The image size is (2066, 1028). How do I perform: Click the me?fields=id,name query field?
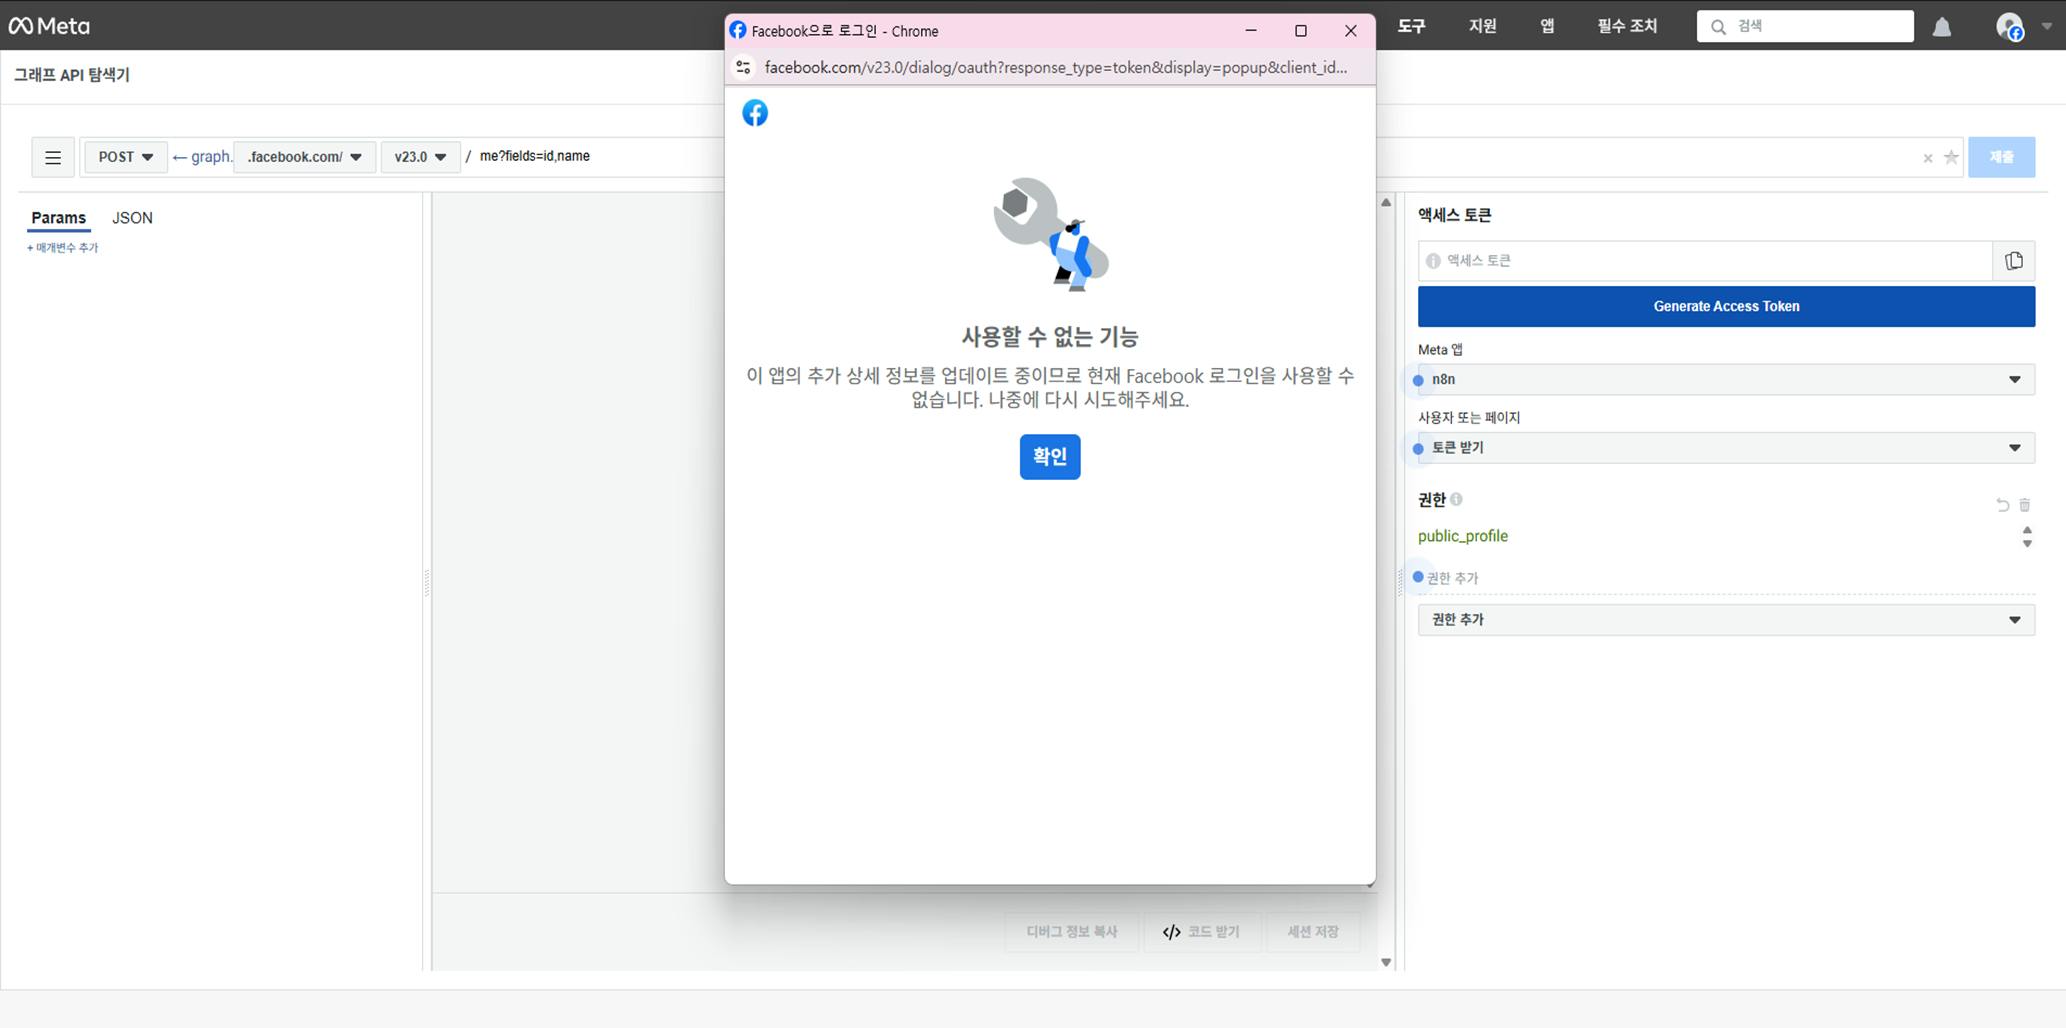[x=535, y=156]
